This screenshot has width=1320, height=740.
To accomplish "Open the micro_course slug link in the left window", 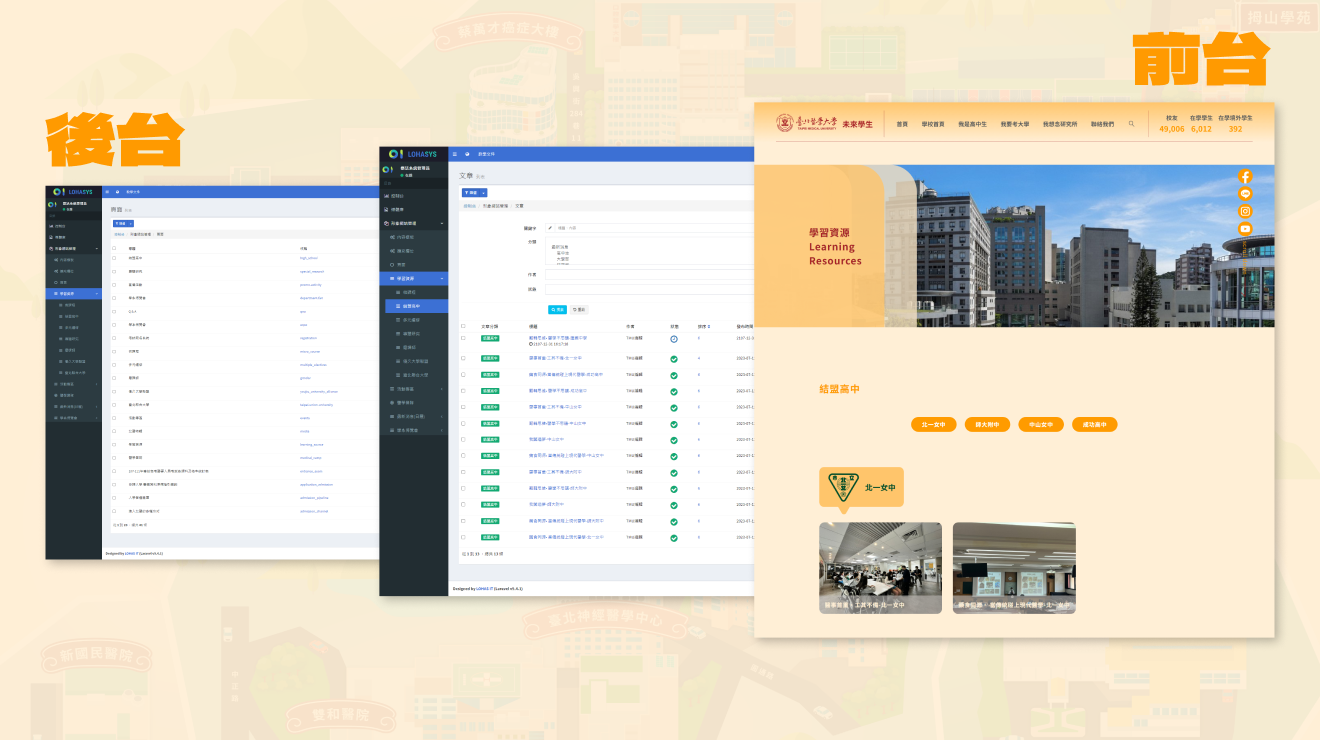I will click(x=311, y=351).
